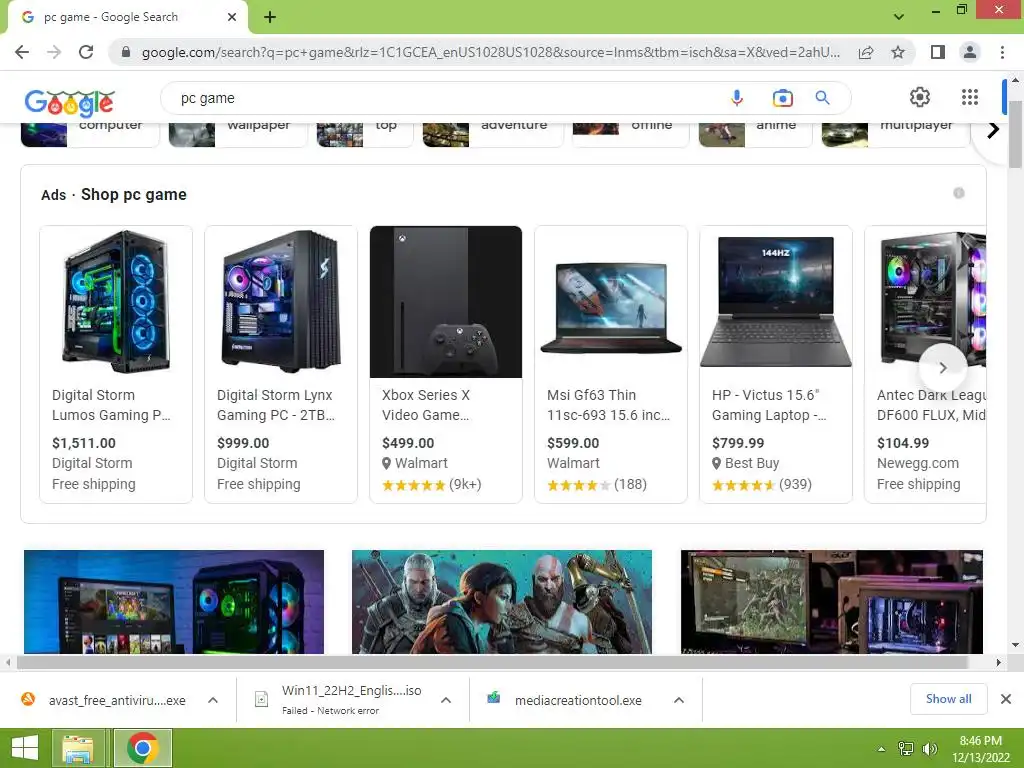Screen dimensions: 1024x768
Task: Open HP - Victus 15.6" Gaming Laptop link
Action: click(x=769, y=405)
